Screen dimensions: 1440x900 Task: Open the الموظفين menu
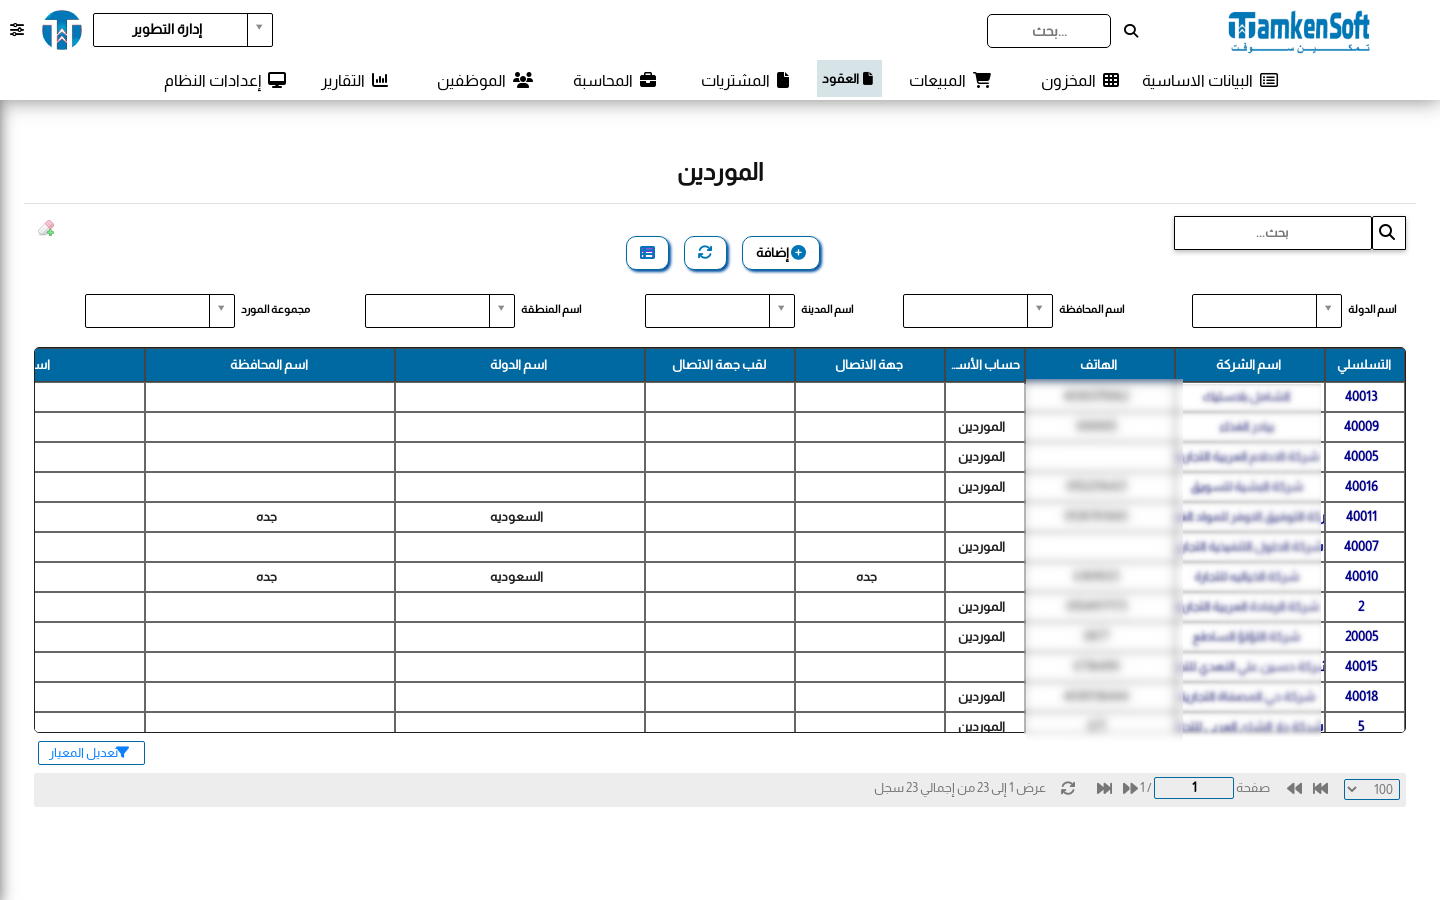click(x=484, y=80)
